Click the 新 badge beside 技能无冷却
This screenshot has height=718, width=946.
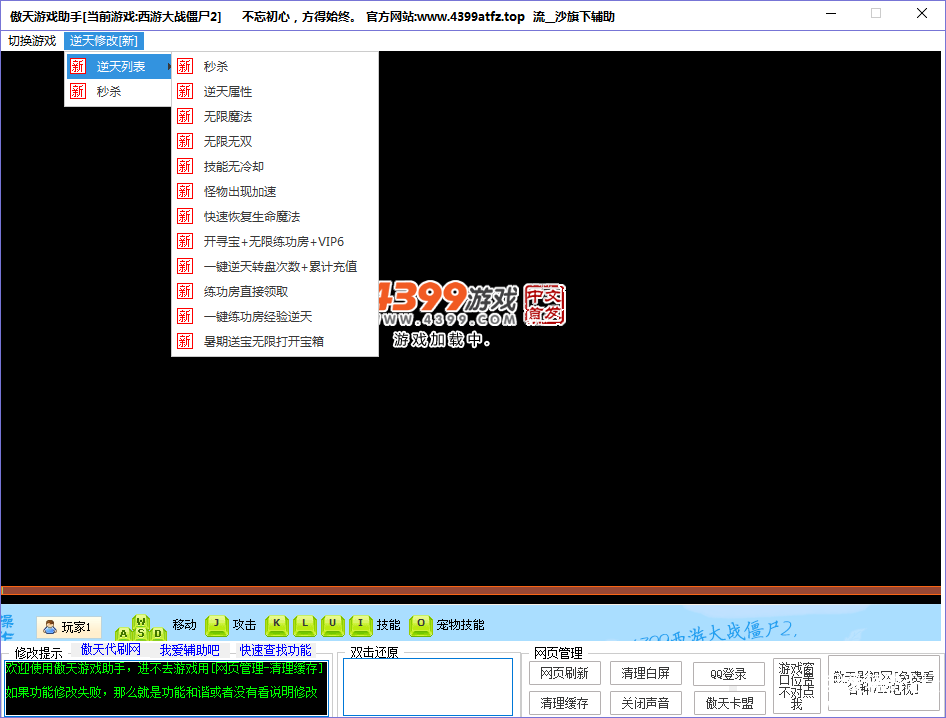[185, 166]
